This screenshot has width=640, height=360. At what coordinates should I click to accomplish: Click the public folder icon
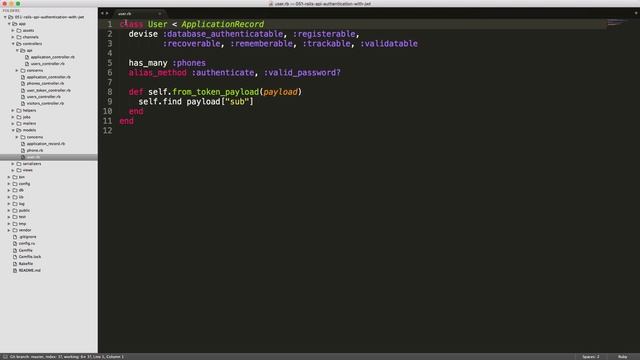[15, 210]
